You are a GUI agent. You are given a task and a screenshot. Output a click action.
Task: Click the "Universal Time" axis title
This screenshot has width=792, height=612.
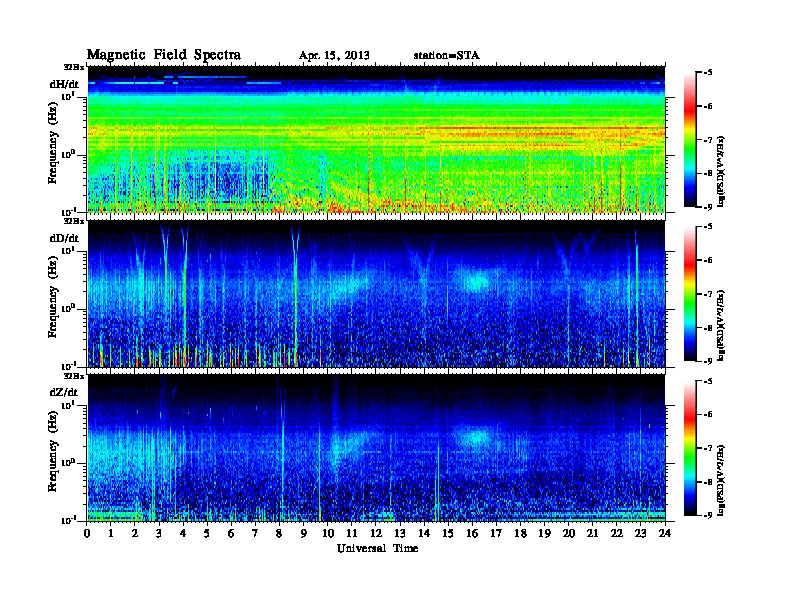point(377,548)
